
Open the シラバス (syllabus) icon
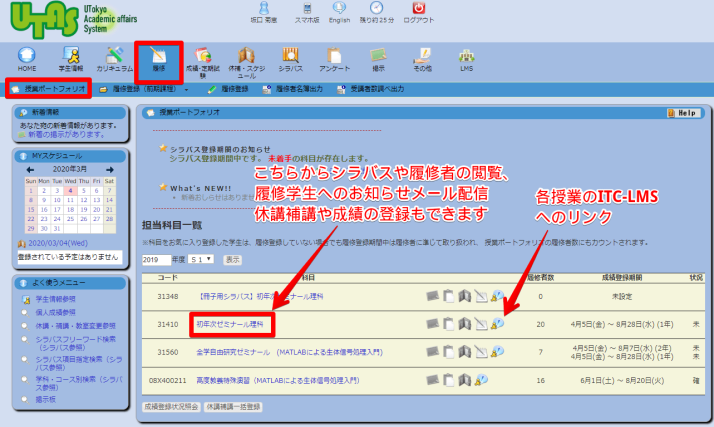pos(289,58)
